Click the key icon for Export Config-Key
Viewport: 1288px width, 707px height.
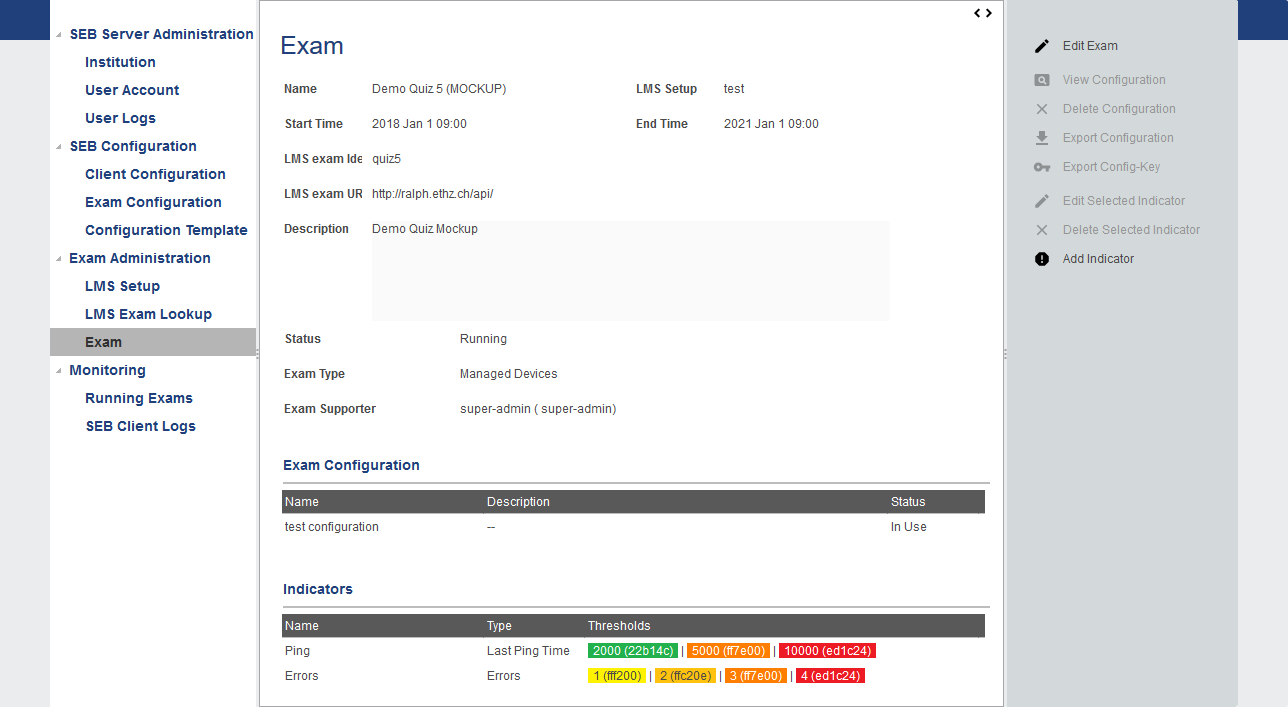tap(1042, 167)
